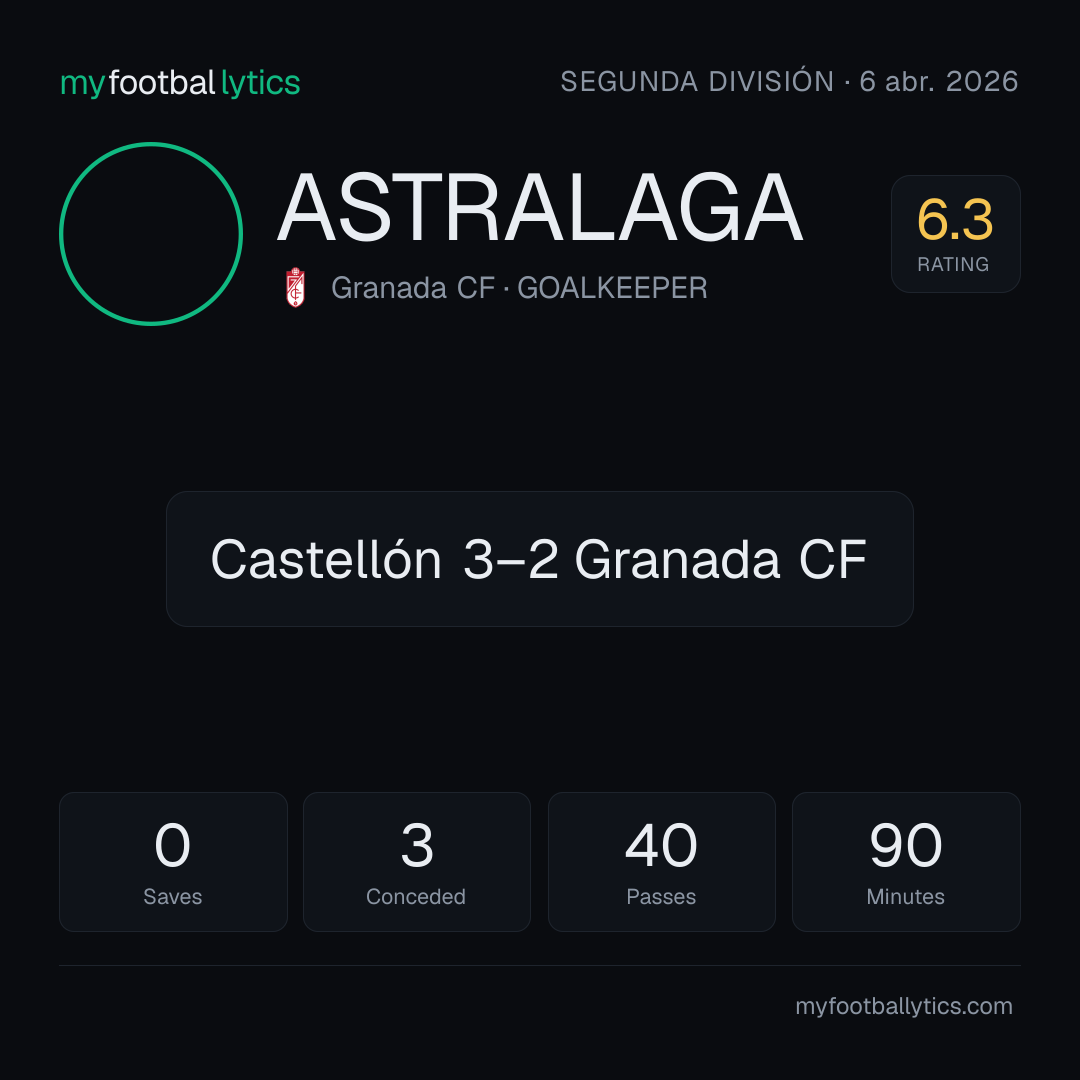1080x1080 pixels.
Task: Click the number 3 in Conceded card
Action: click(417, 845)
